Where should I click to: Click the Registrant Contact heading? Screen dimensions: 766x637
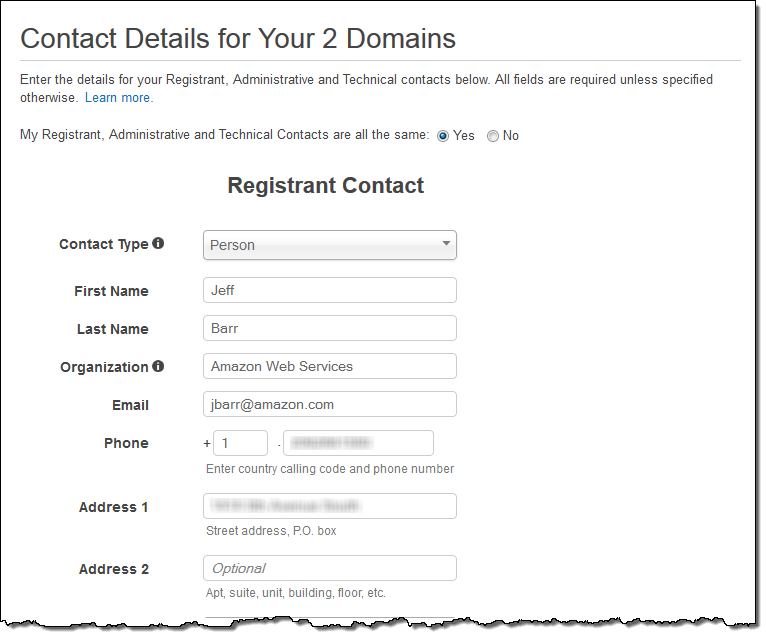[326, 186]
